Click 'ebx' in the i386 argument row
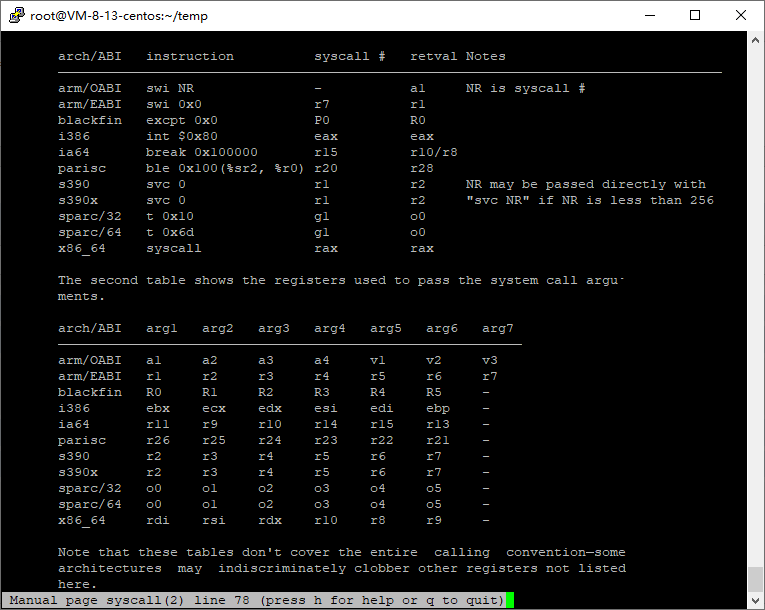765x610 pixels. (158, 408)
